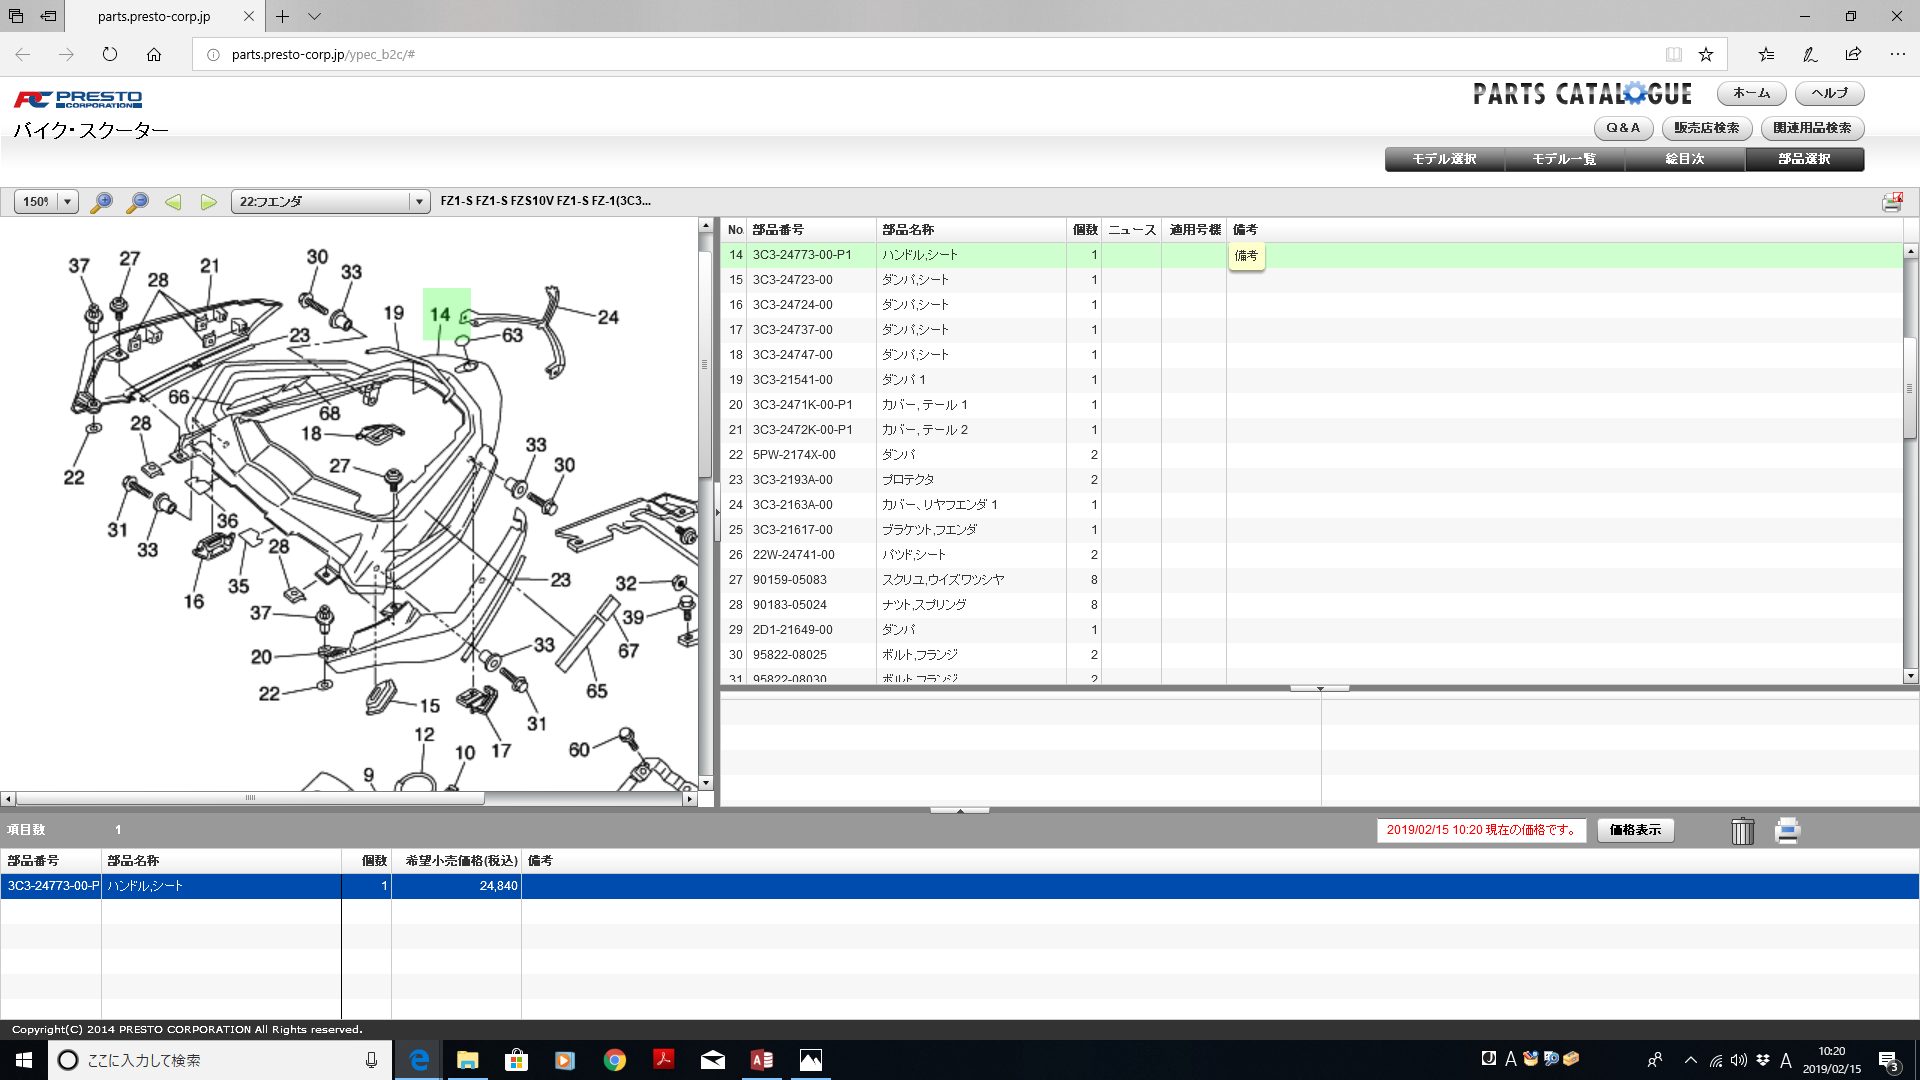
Task: Click the zoom in magnifier icon
Action: [x=101, y=202]
